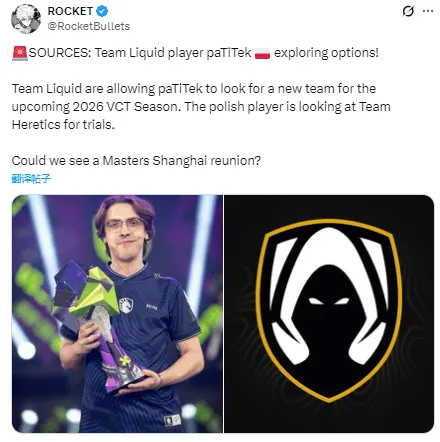Click the Poland flag emoji

(x=262, y=53)
